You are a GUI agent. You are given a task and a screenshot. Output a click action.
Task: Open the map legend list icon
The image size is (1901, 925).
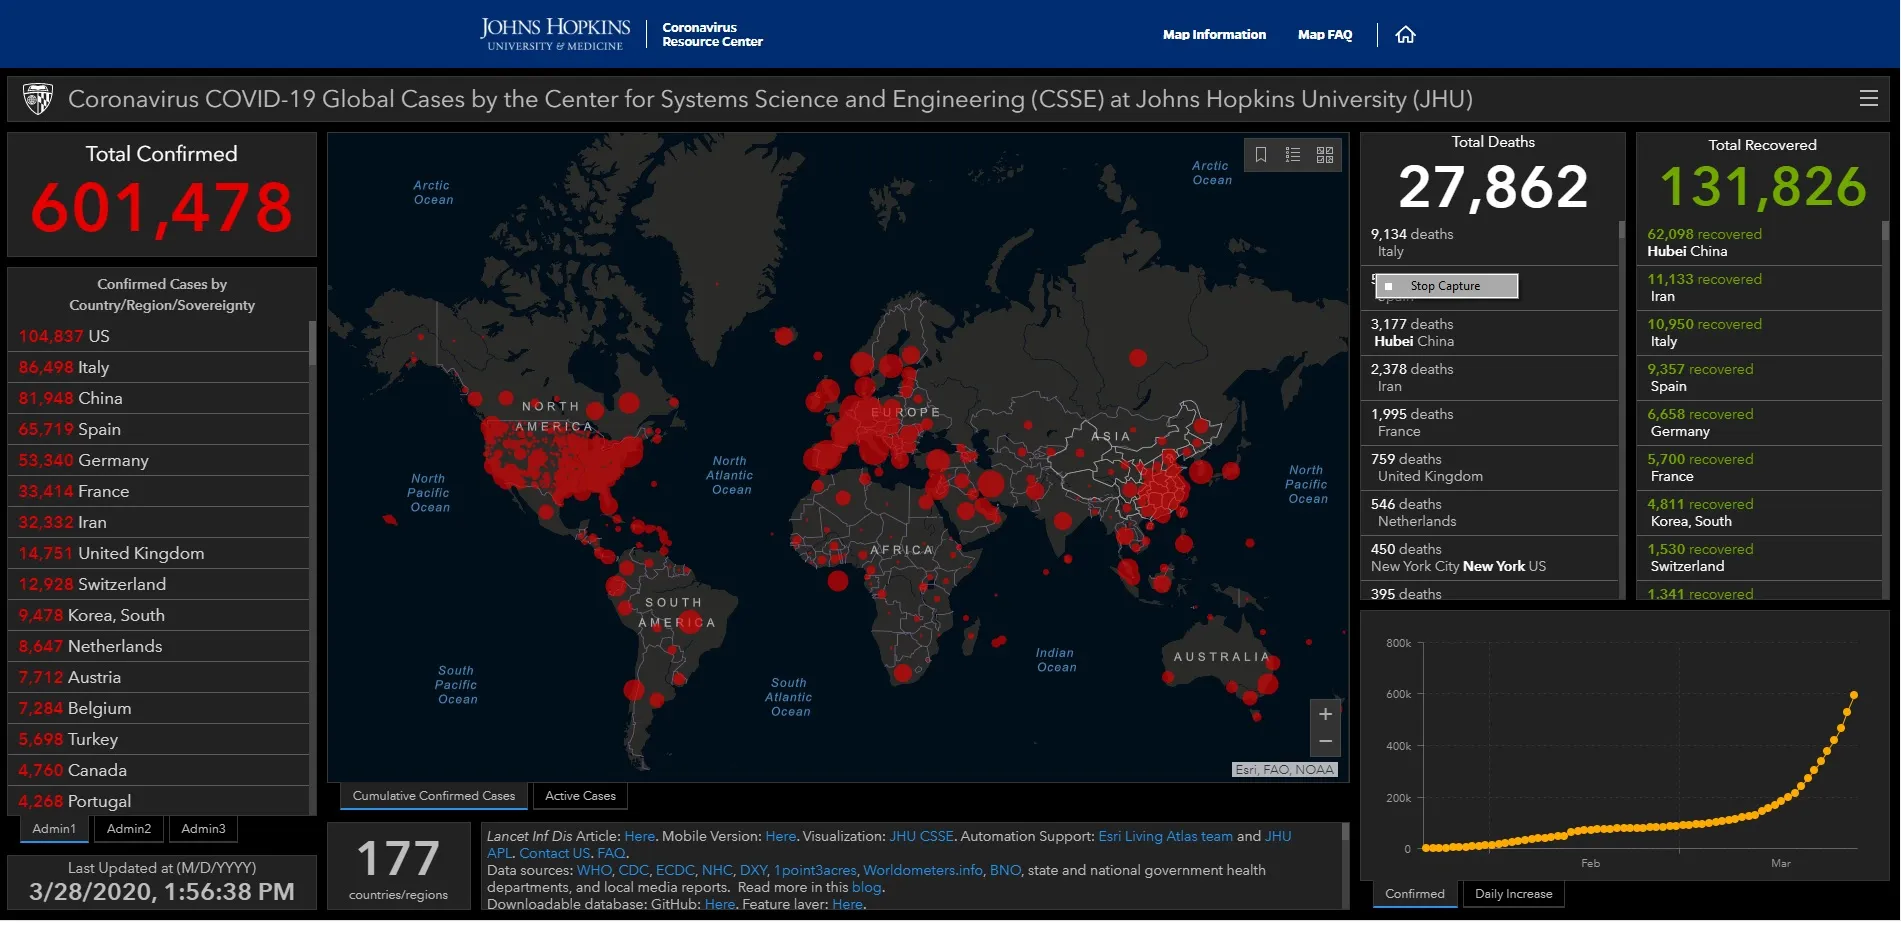coord(1293,155)
